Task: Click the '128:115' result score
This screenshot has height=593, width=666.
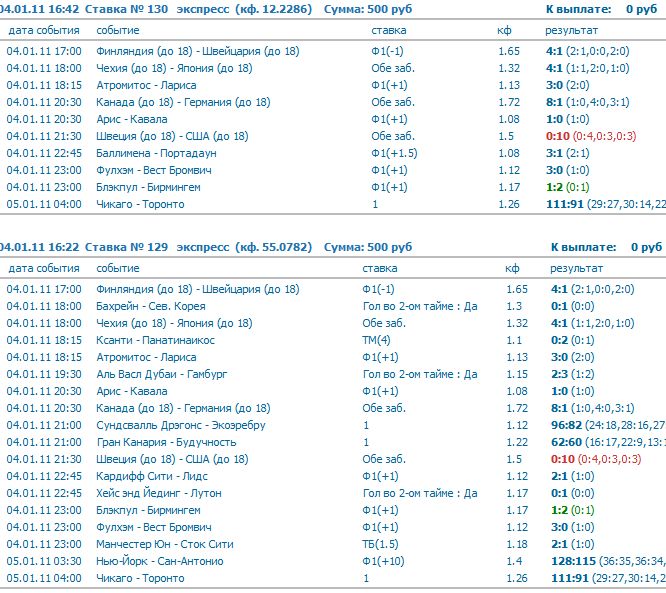Action: pos(573,561)
